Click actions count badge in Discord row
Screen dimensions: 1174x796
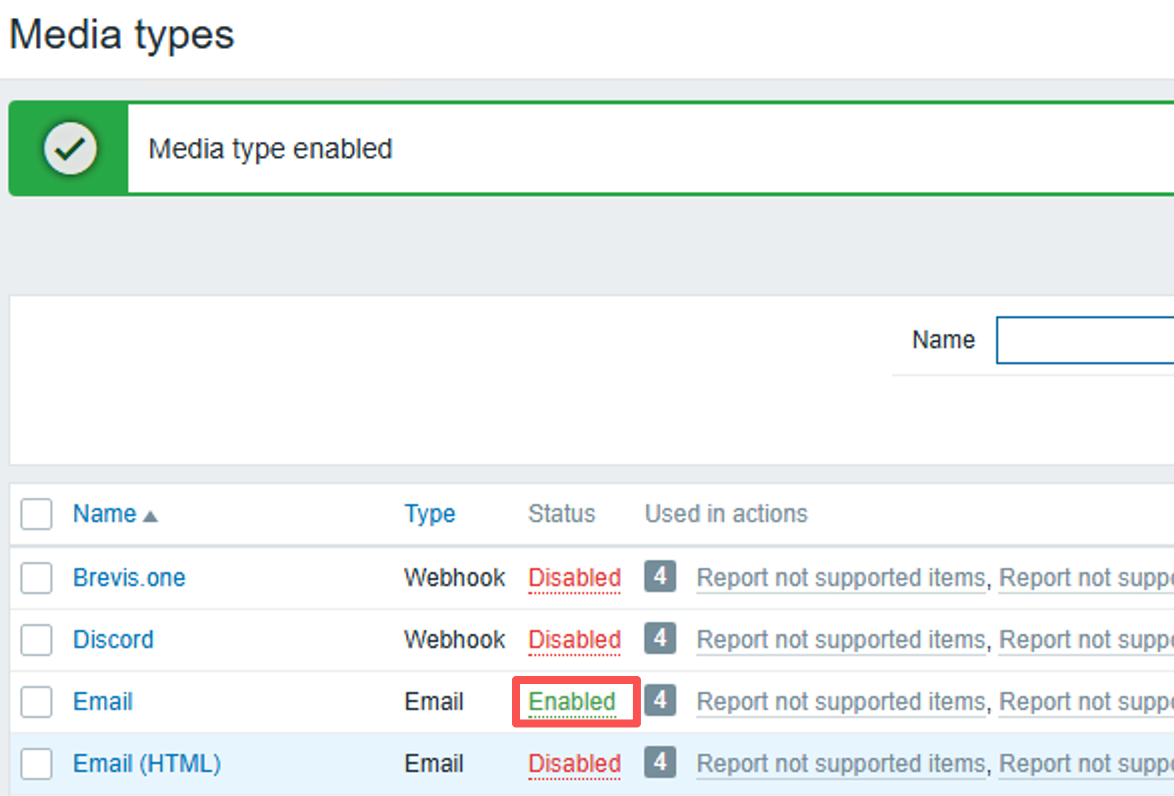[x=660, y=638]
